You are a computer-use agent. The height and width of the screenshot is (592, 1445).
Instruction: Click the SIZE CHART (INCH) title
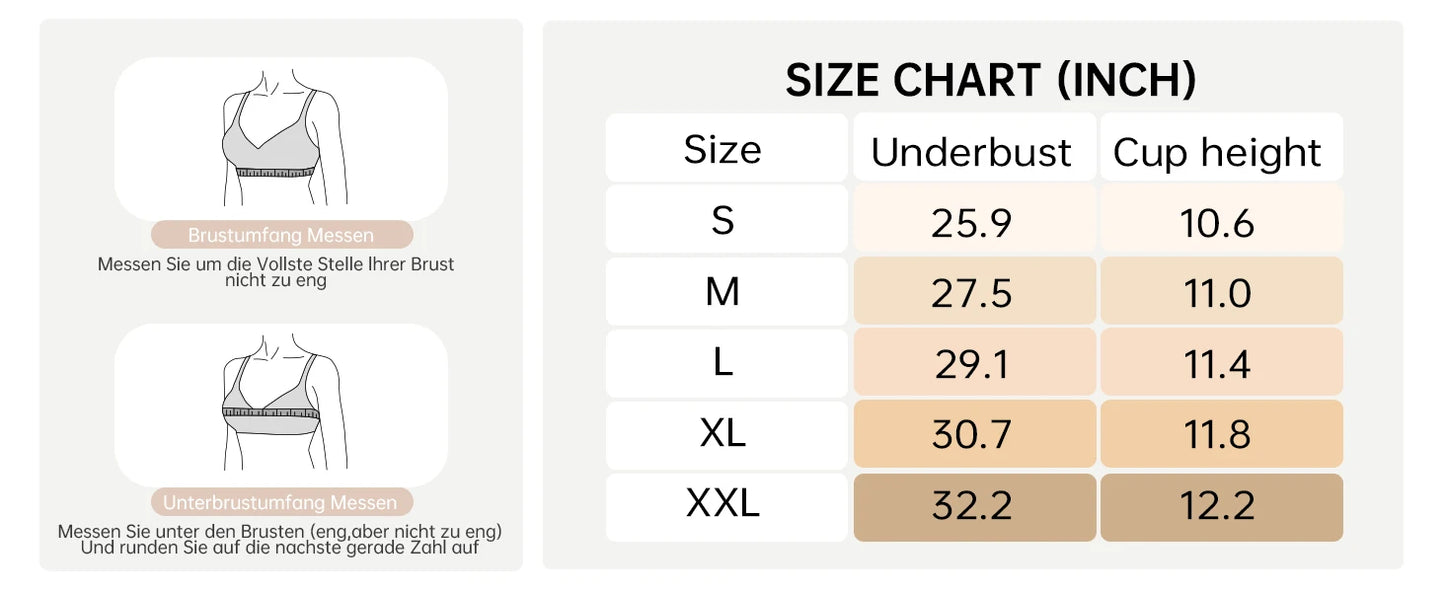(990, 80)
